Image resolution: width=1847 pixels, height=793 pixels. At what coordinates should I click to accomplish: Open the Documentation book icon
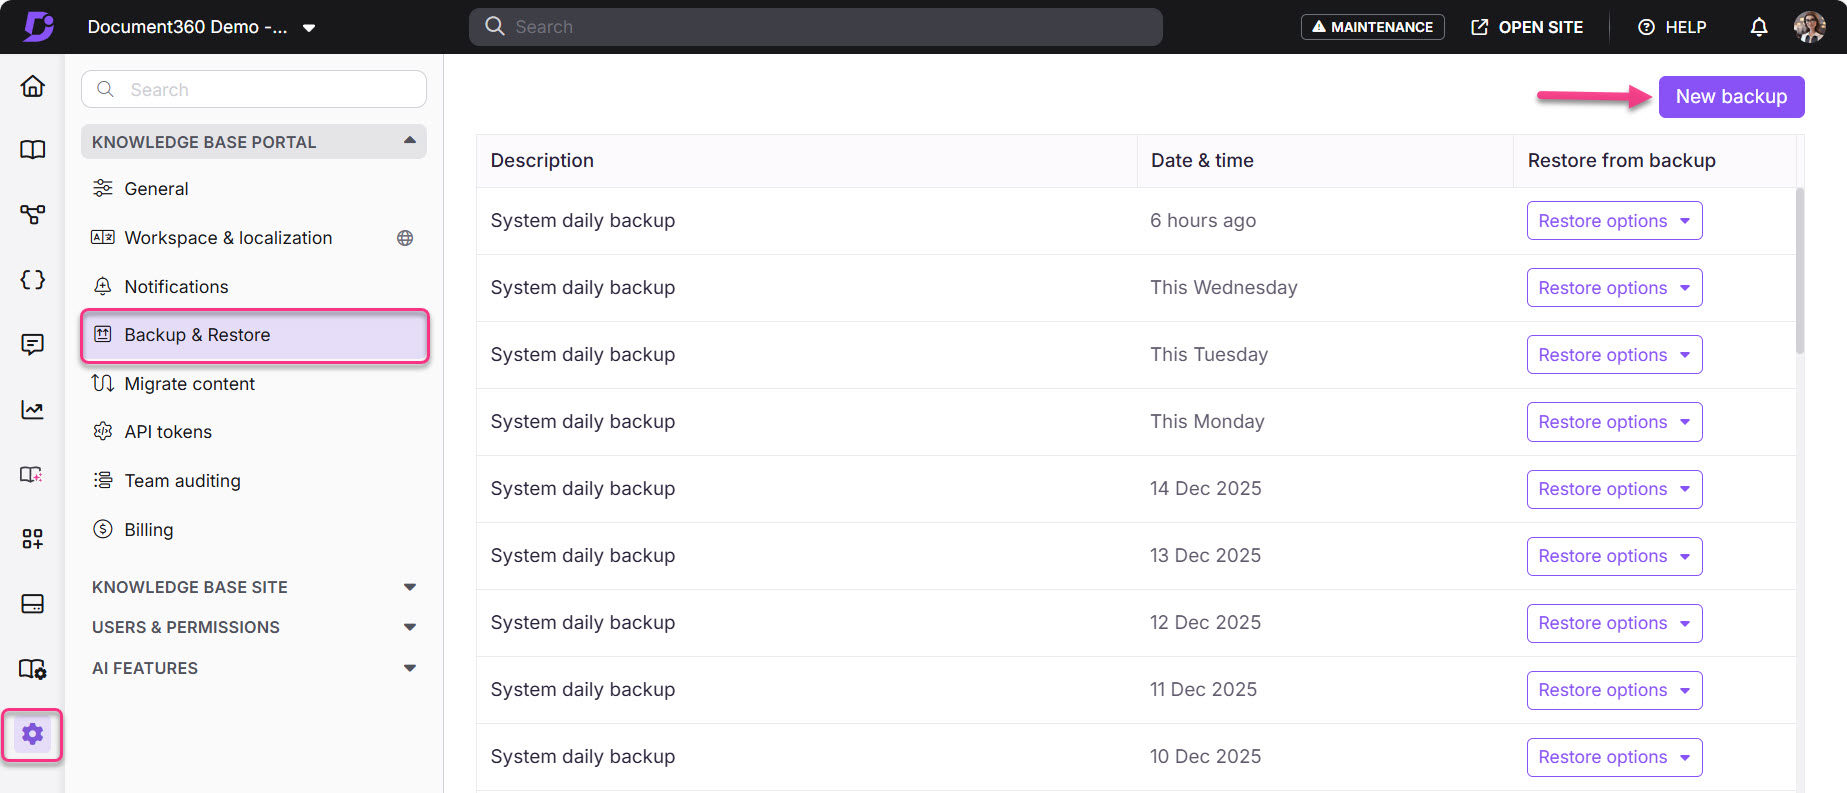click(33, 150)
